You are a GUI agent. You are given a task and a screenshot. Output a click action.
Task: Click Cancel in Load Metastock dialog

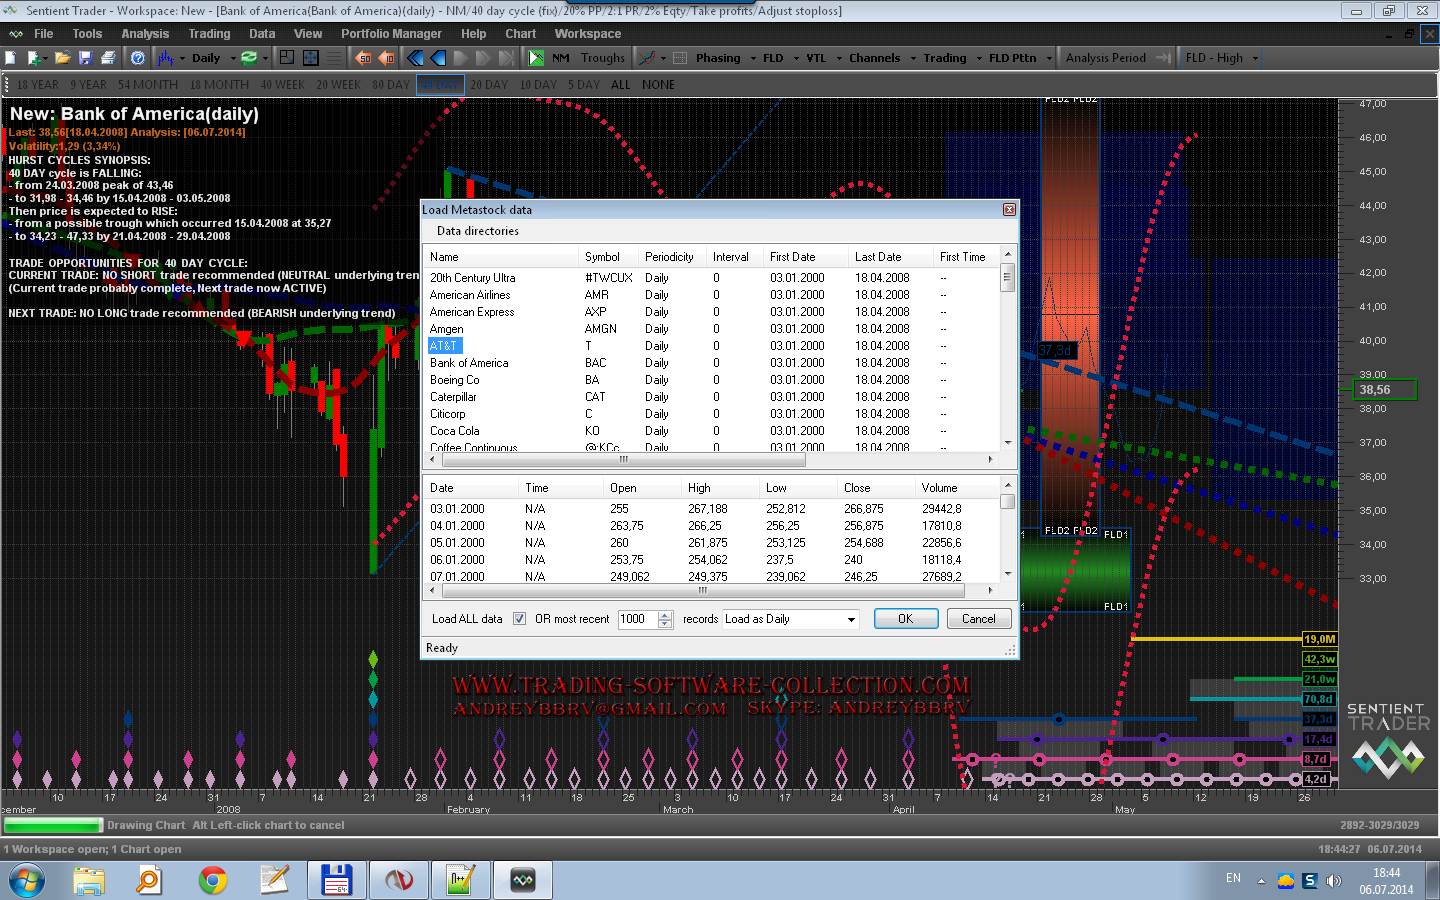978,619
